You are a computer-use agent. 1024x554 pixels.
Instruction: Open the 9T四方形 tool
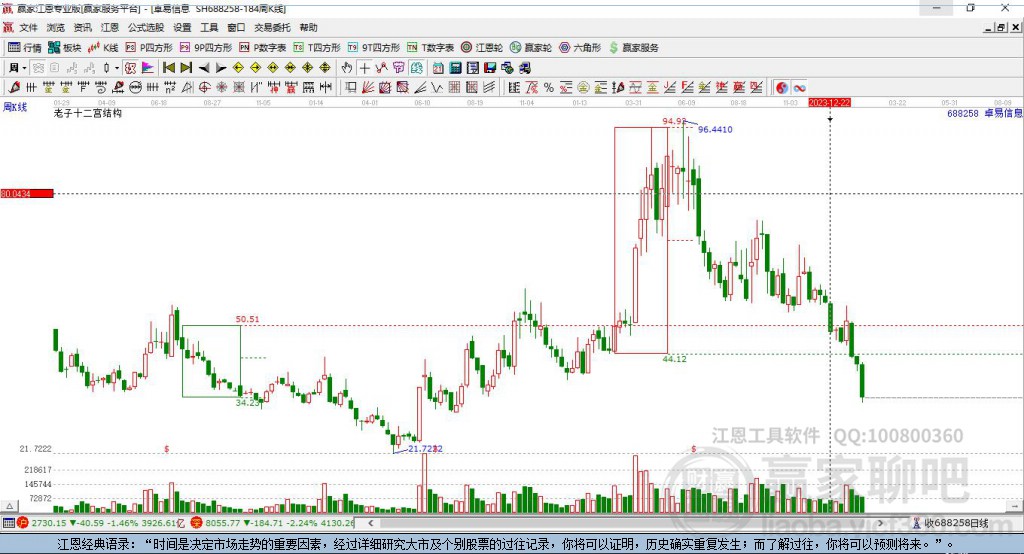[x=374, y=48]
